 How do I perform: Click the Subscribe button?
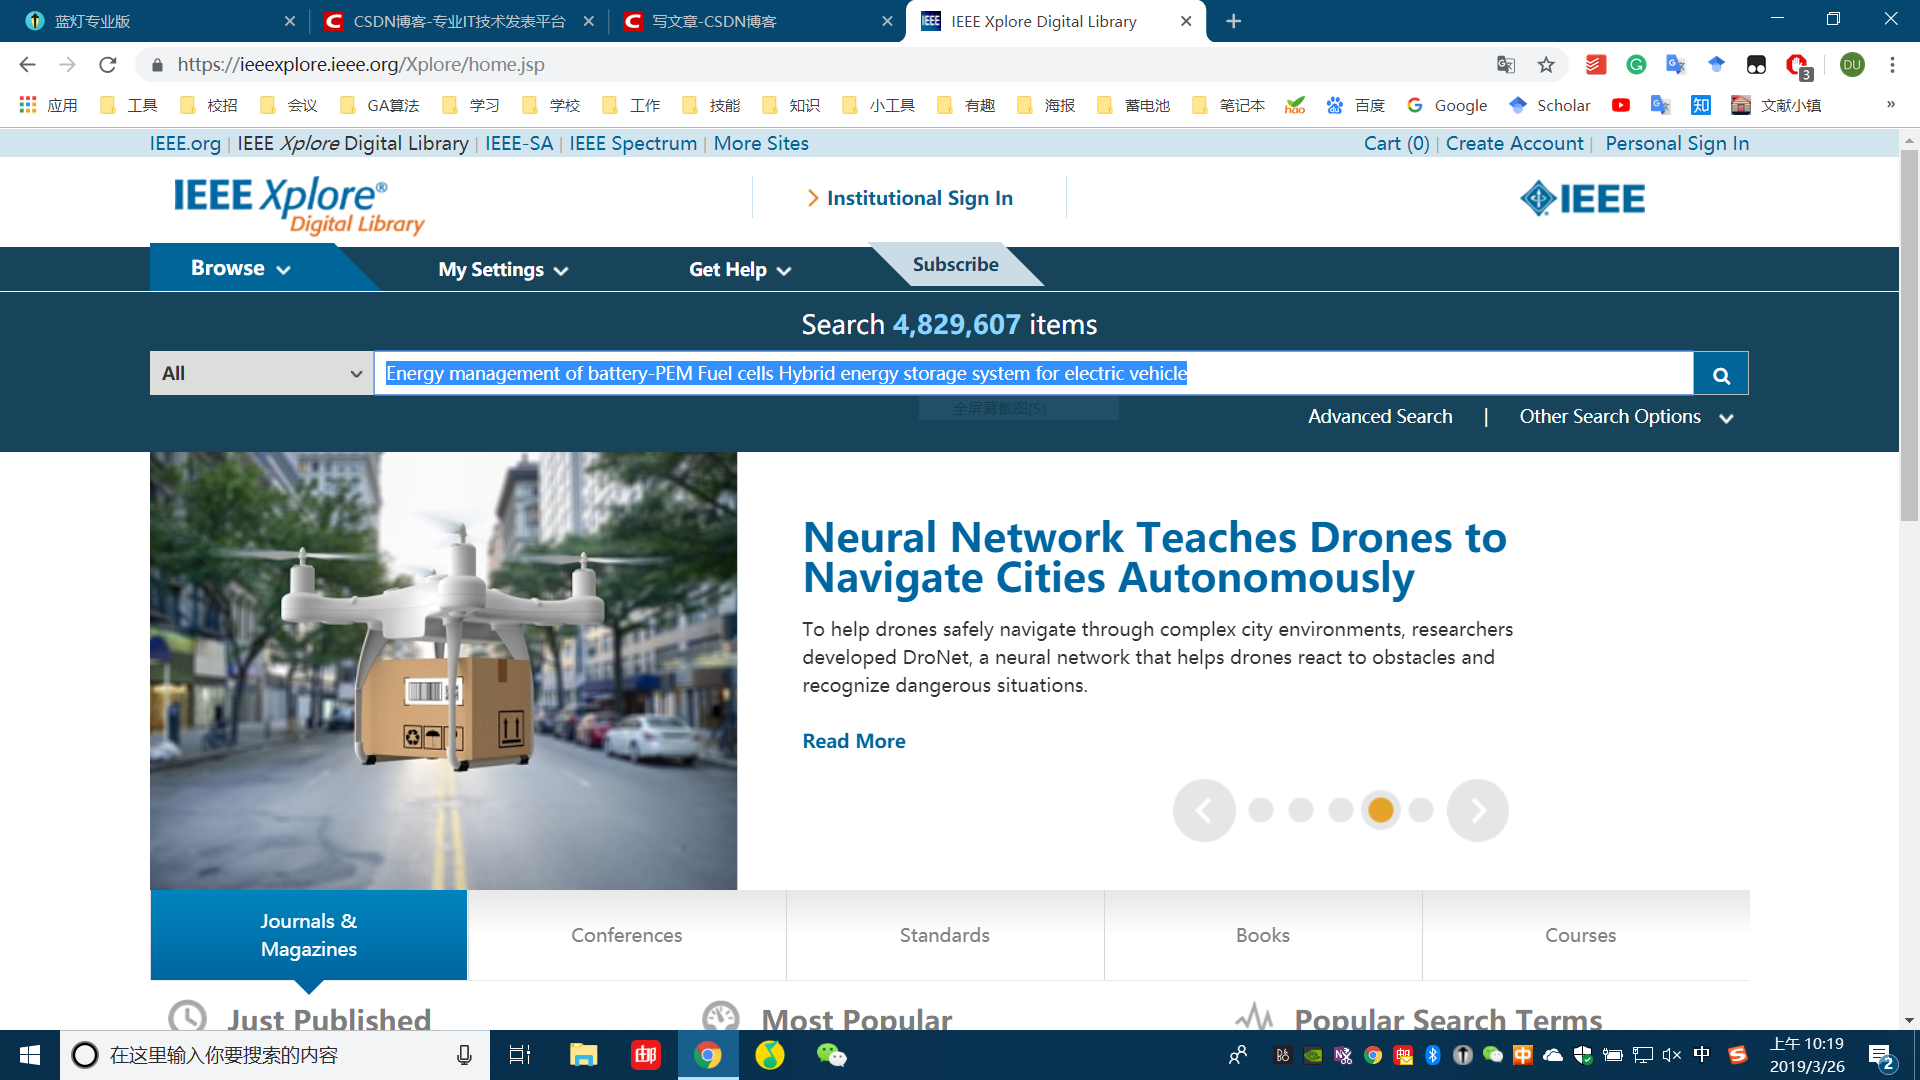[955, 264]
